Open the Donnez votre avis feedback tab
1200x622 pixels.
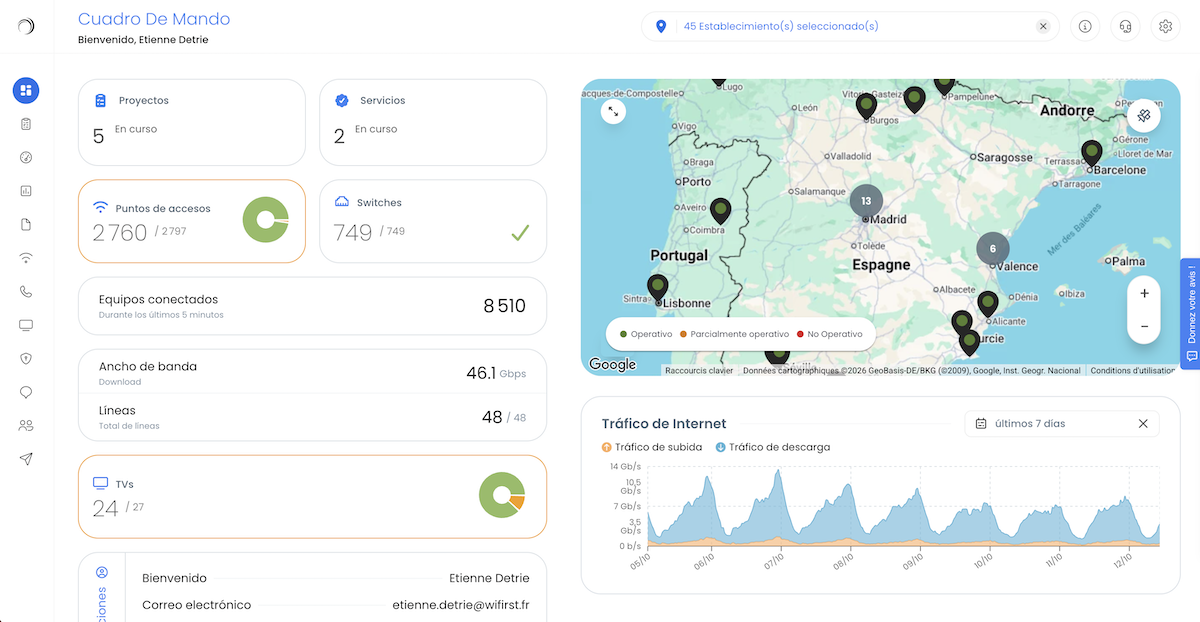1191,314
